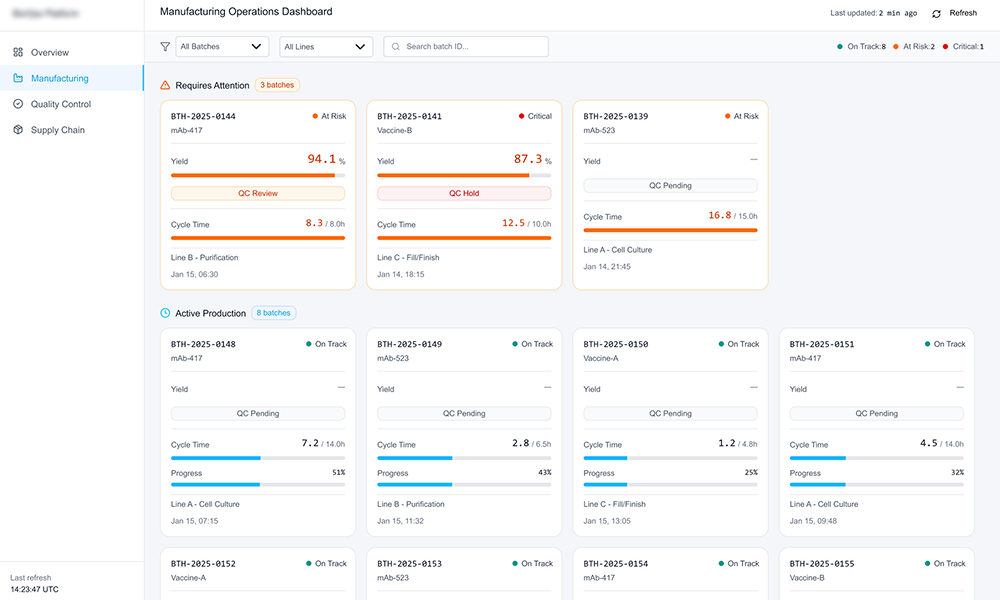Viewport: 1000px width, 600px height.
Task: Select the QC Review badge on BTH-2025-0144
Action: coord(258,193)
